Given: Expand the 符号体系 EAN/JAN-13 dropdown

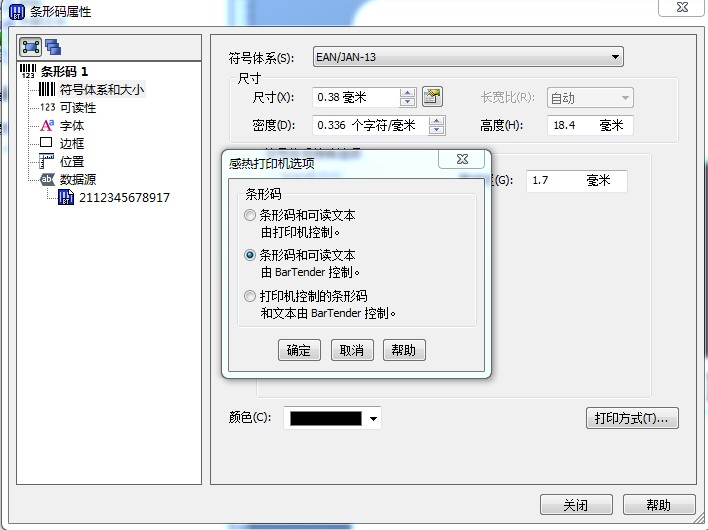Looking at the screenshot, I should tap(615, 57).
